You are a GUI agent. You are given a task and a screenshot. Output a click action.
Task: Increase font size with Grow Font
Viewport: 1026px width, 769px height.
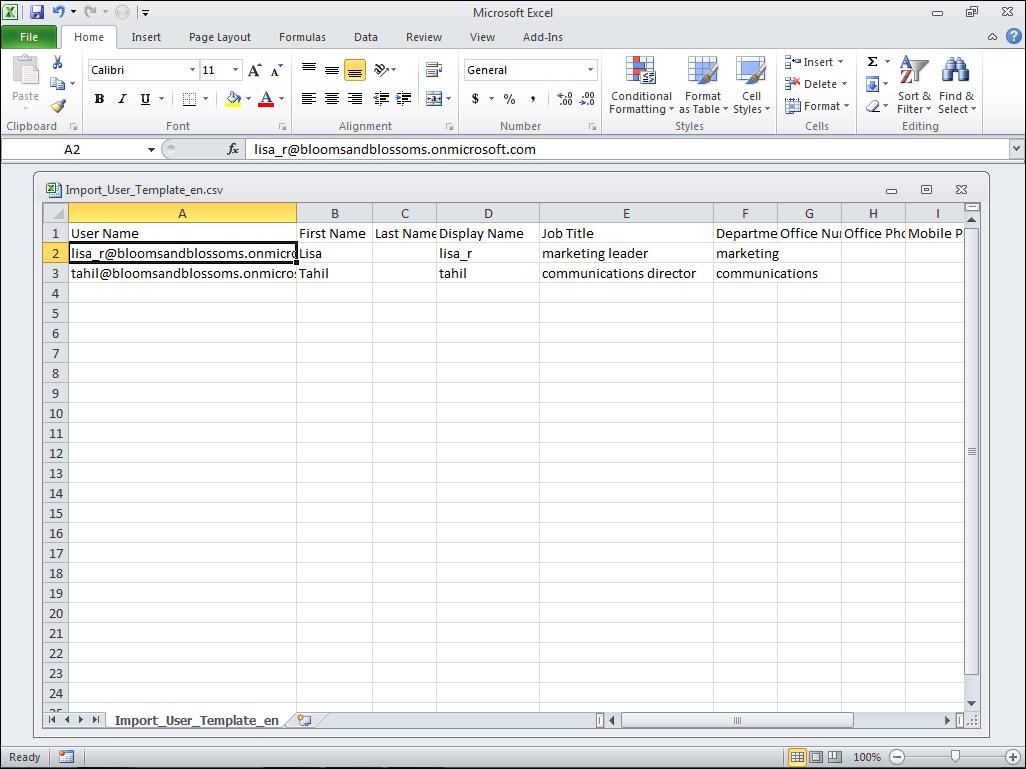255,70
